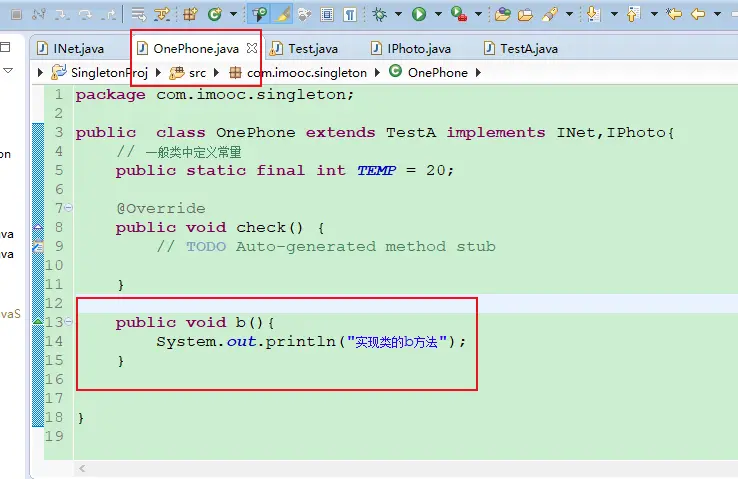Screen dimensions: 738x479
Task: Click the Open Task folder icon
Action: 525,15
